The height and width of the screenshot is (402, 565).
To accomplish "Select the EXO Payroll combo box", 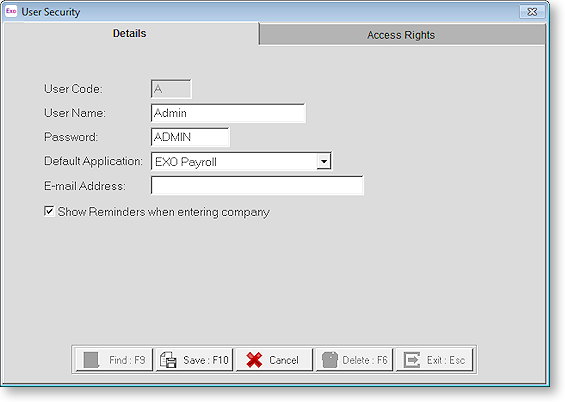I will 241,161.
